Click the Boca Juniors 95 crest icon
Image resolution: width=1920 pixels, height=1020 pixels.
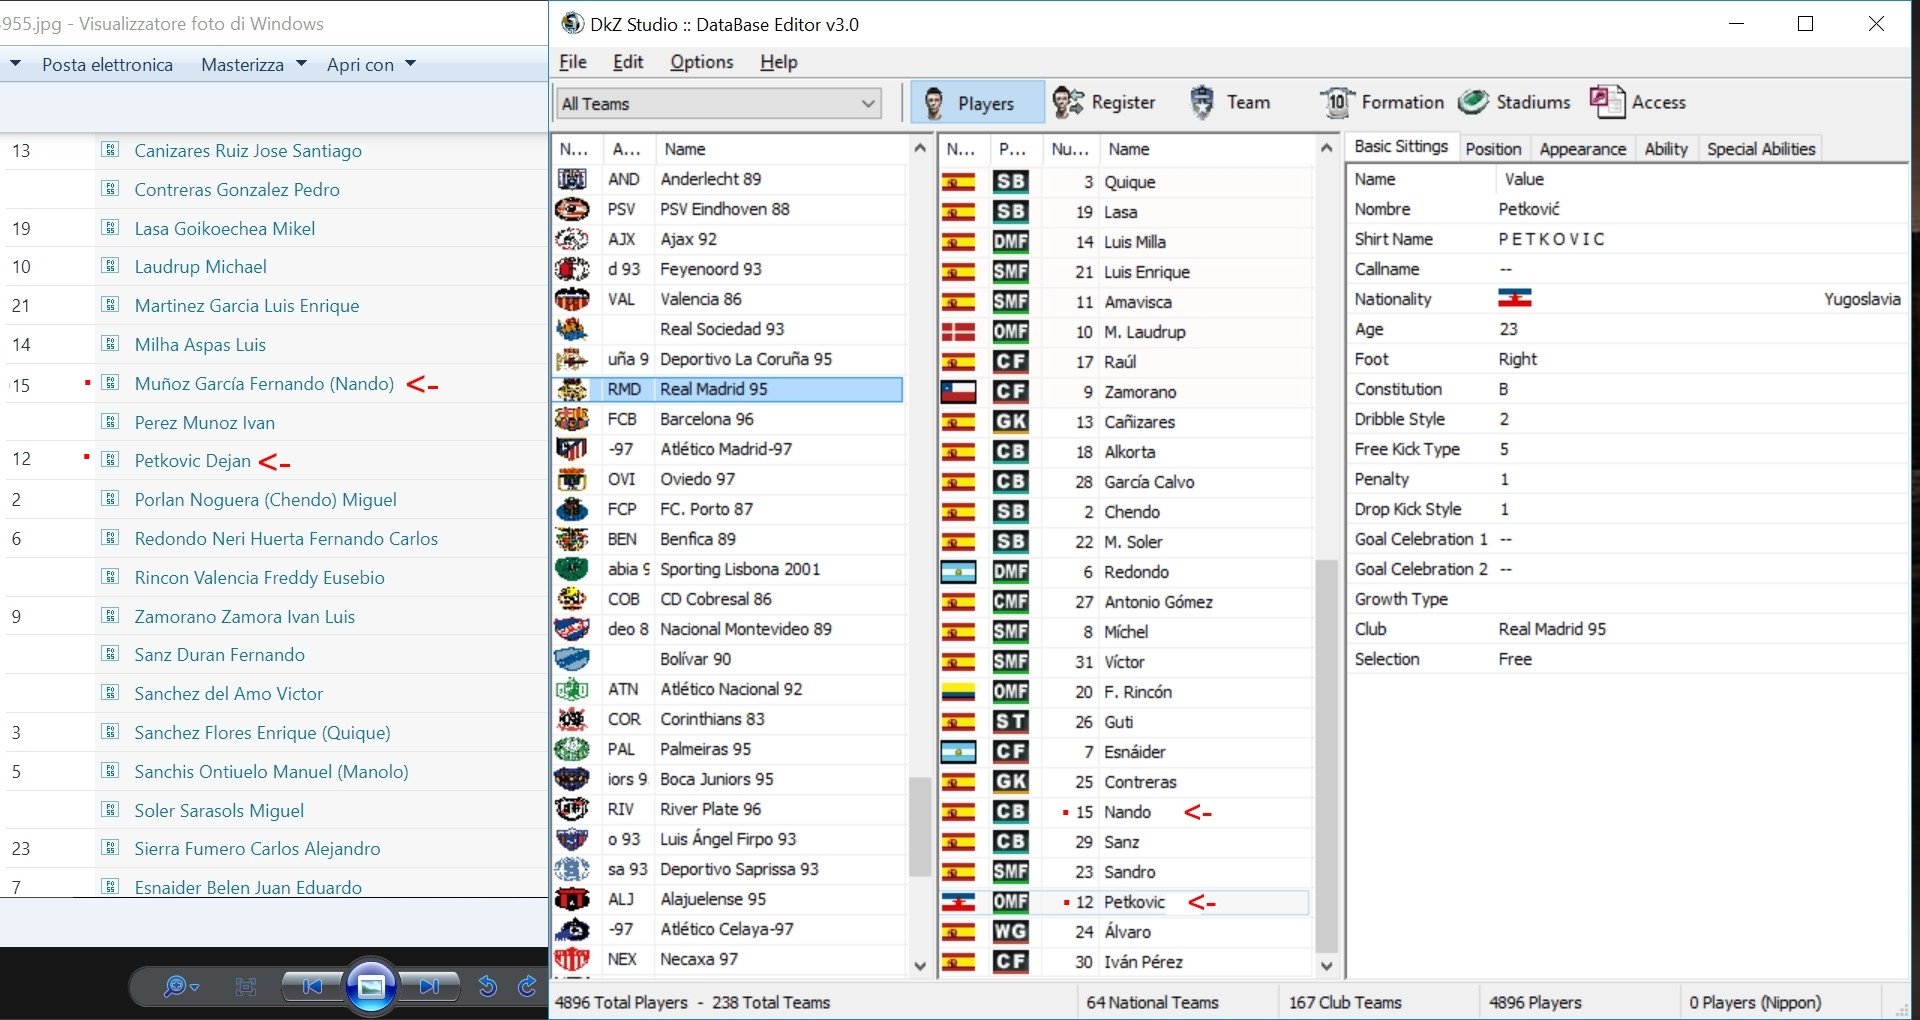572,779
